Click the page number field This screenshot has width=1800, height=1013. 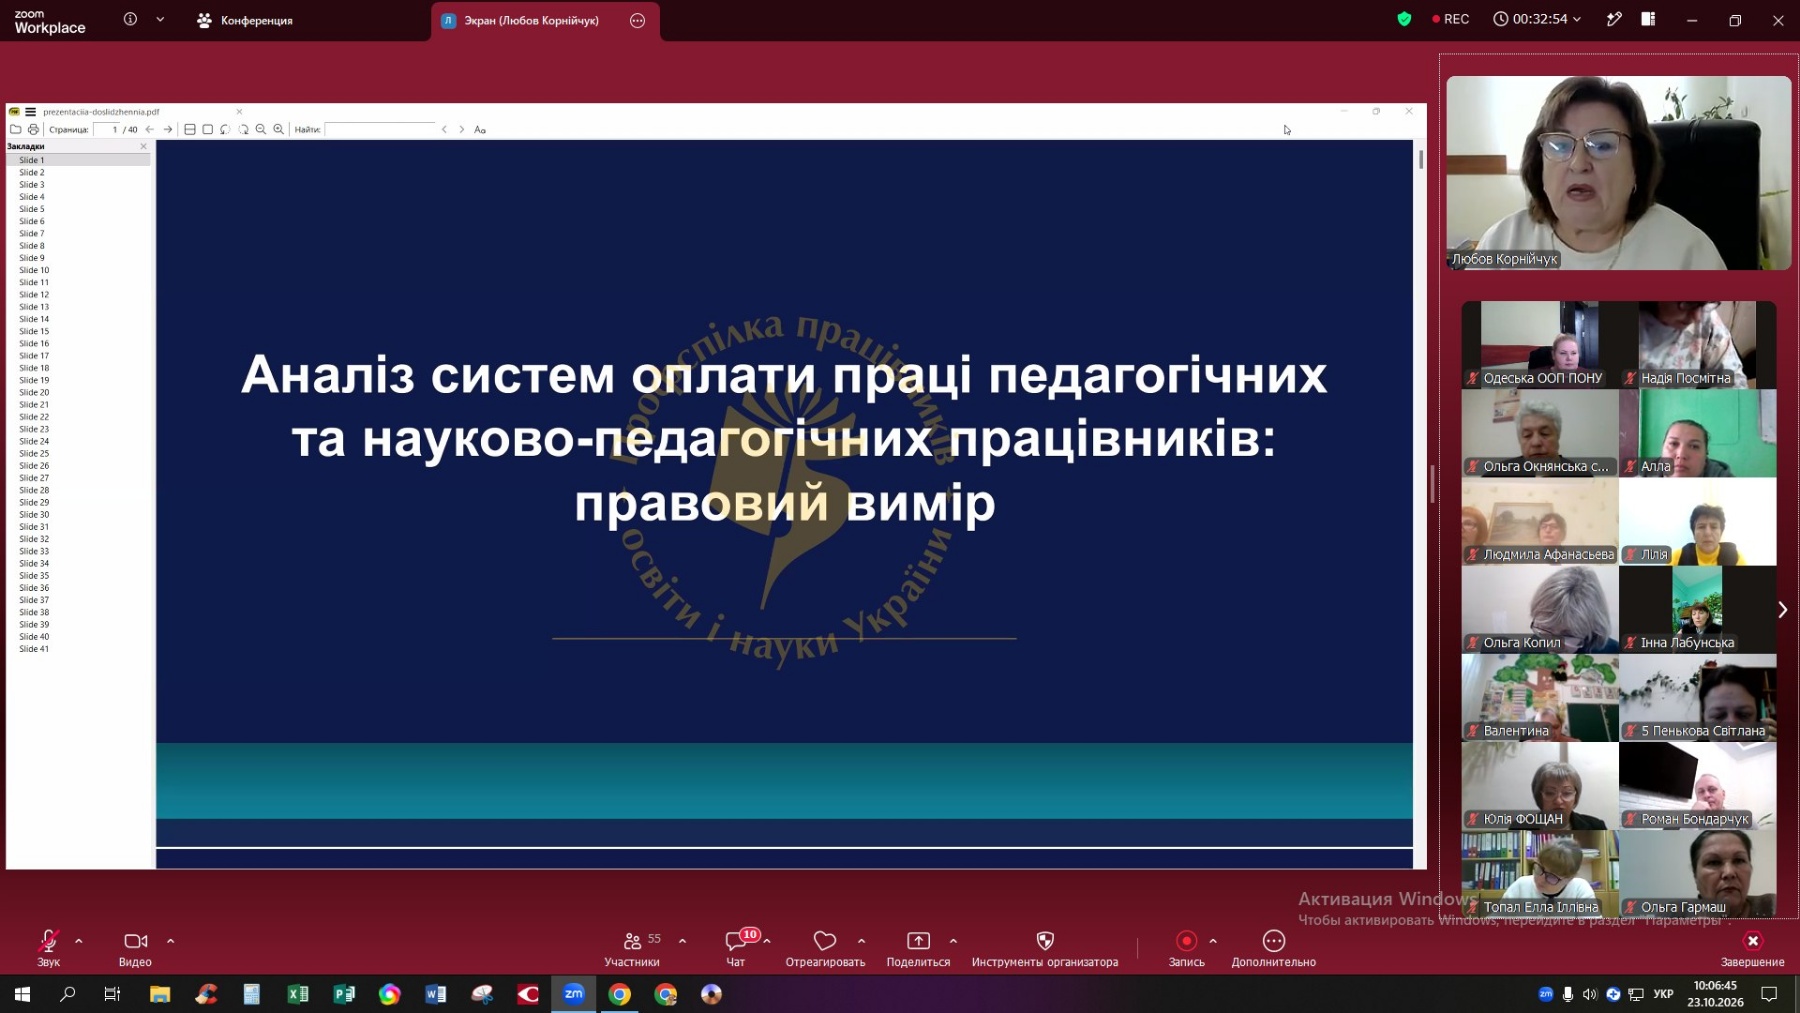[107, 129]
